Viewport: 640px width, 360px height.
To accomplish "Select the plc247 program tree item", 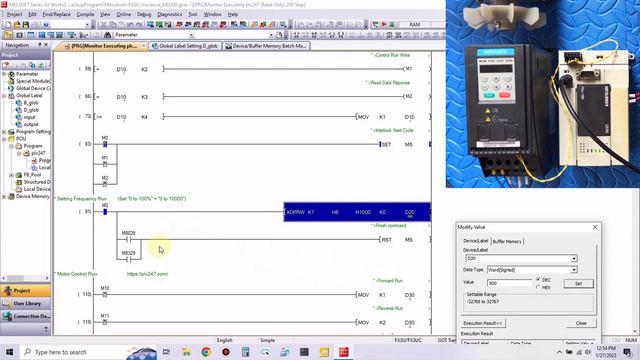I will point(38,153).
